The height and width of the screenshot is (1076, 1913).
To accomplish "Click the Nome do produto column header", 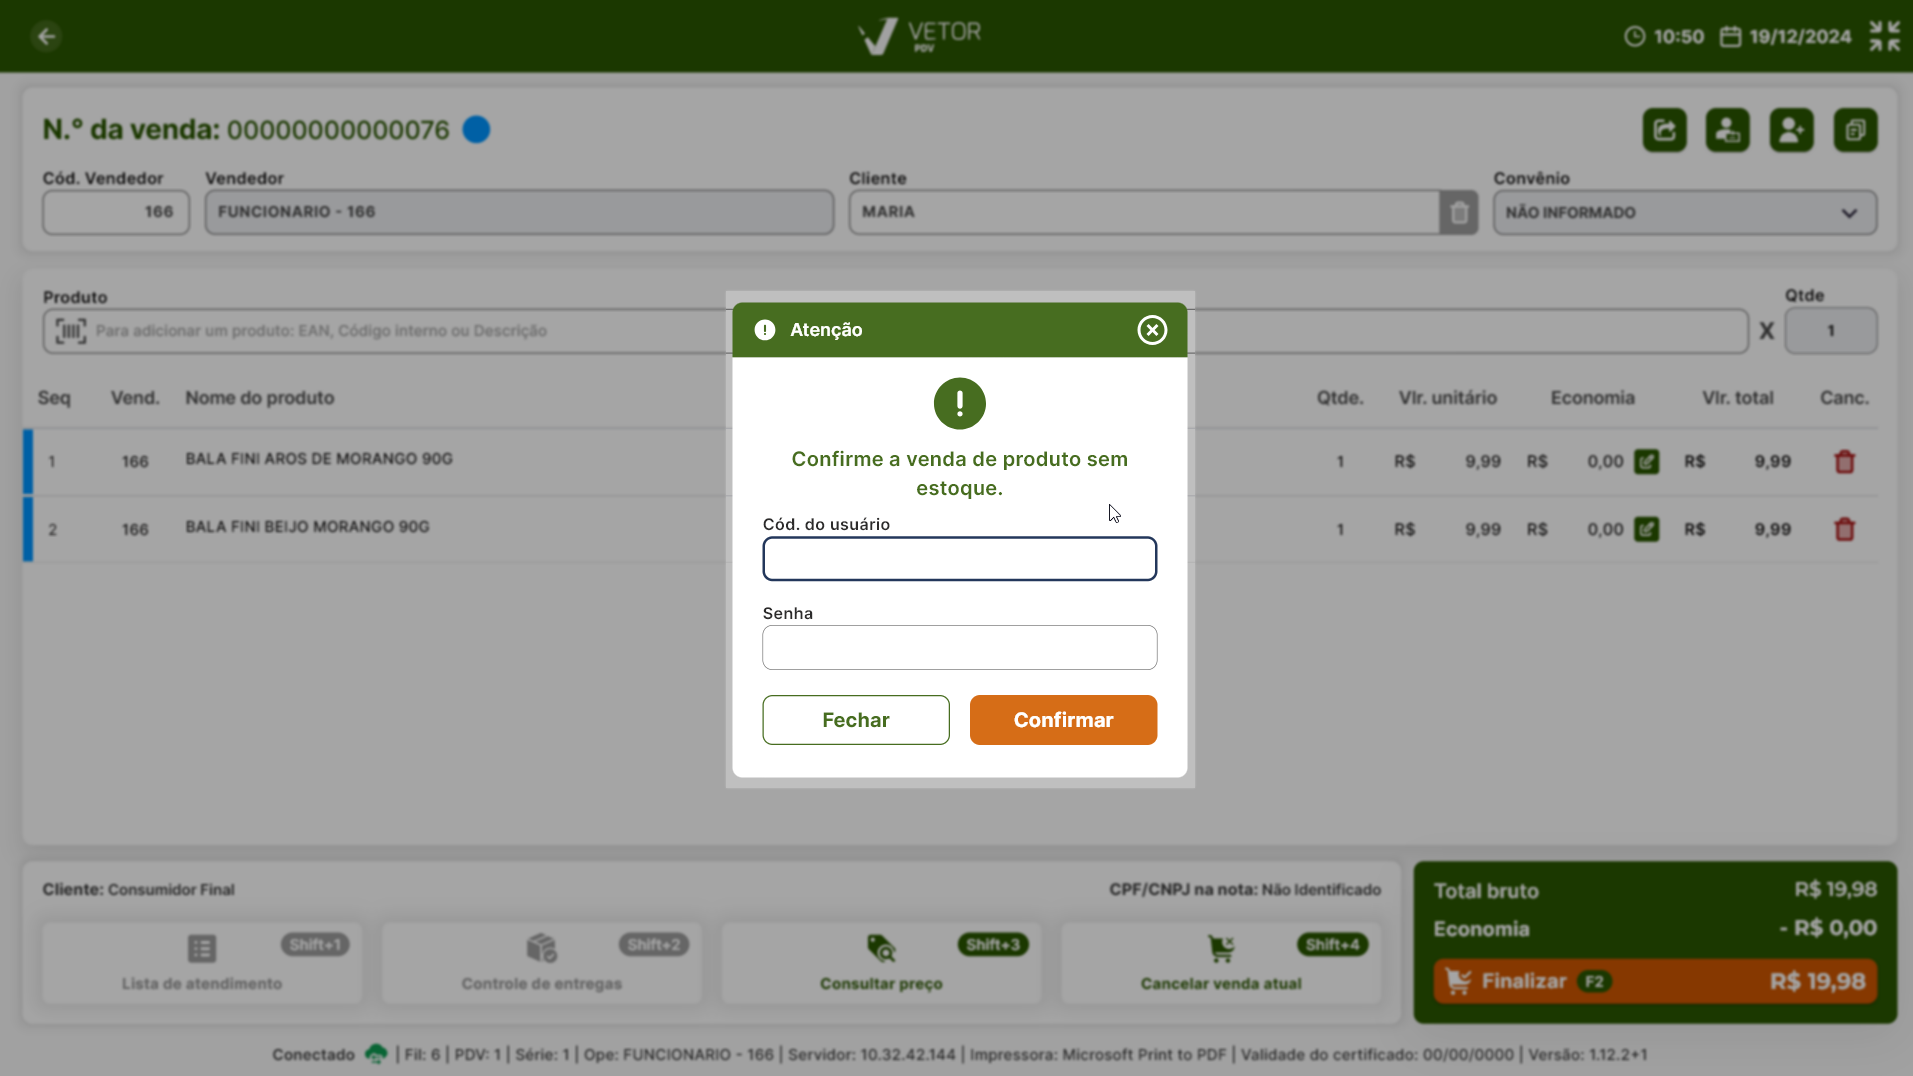I will (x=260, y=398).
